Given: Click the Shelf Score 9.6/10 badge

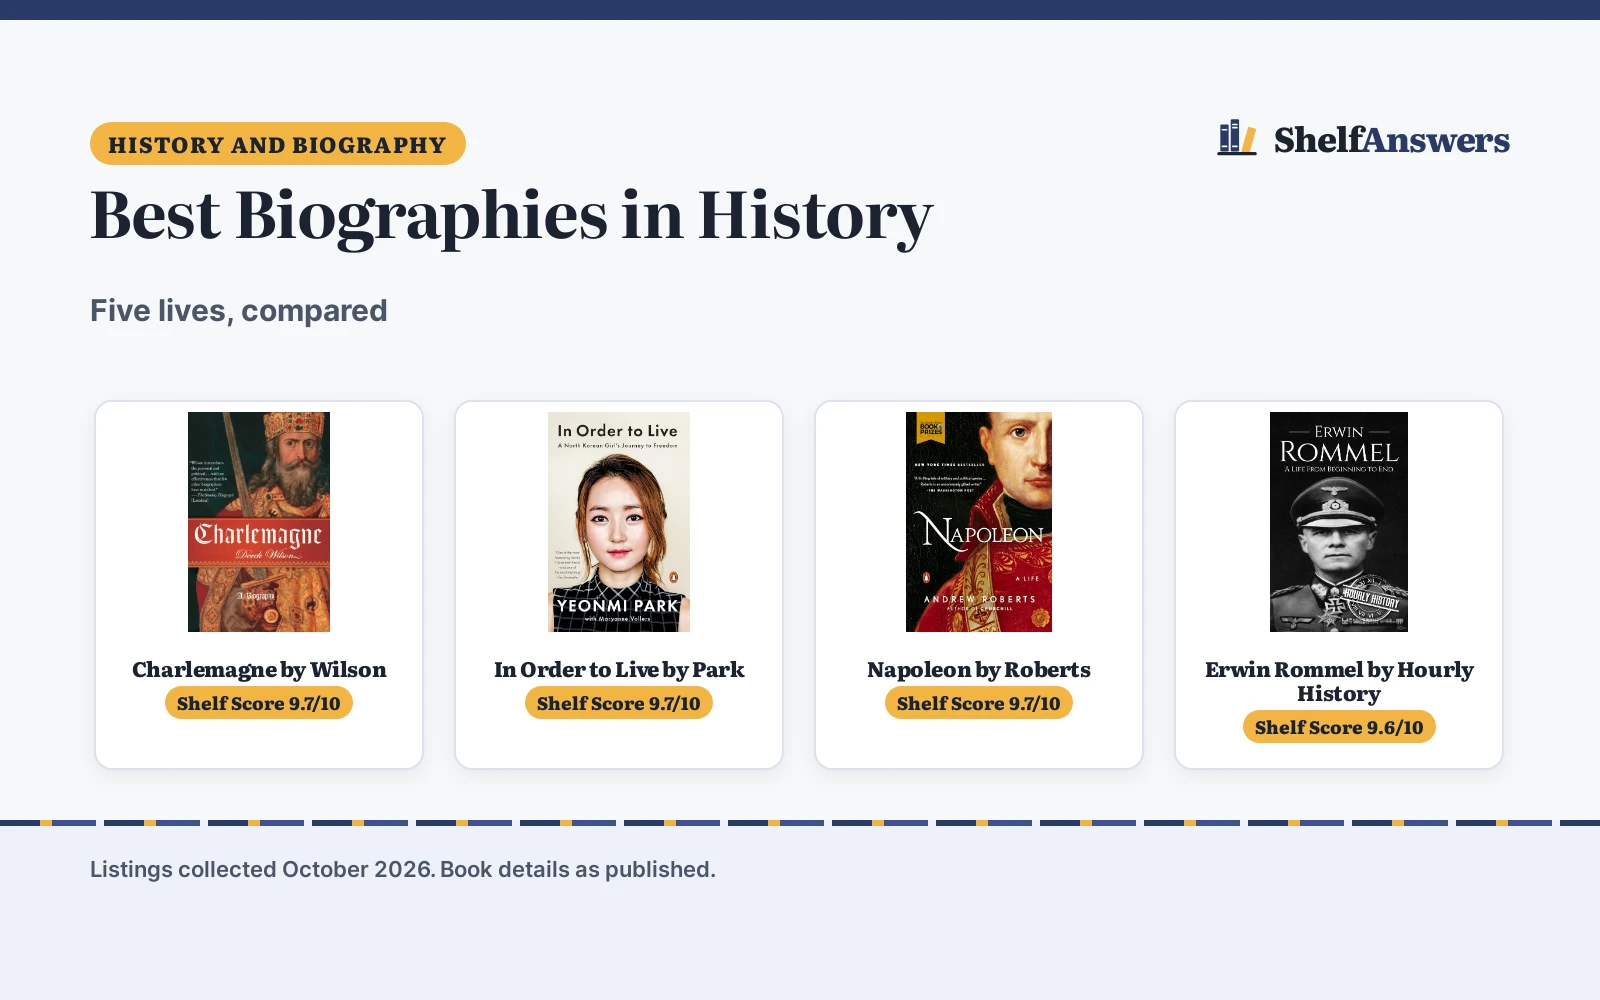Looking at the screenshot, I should point(1339,727).
